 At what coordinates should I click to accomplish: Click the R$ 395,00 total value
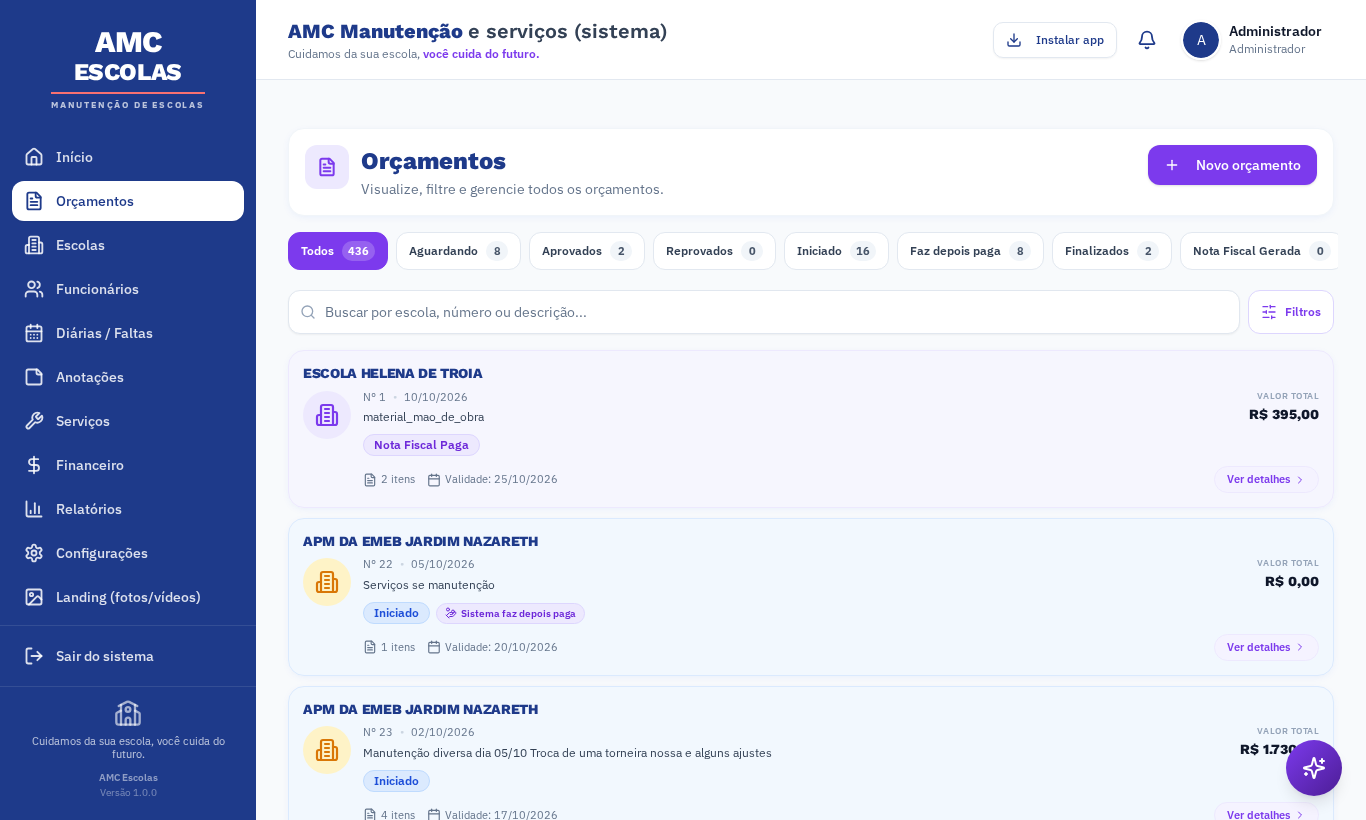[x=1284, y=414]
